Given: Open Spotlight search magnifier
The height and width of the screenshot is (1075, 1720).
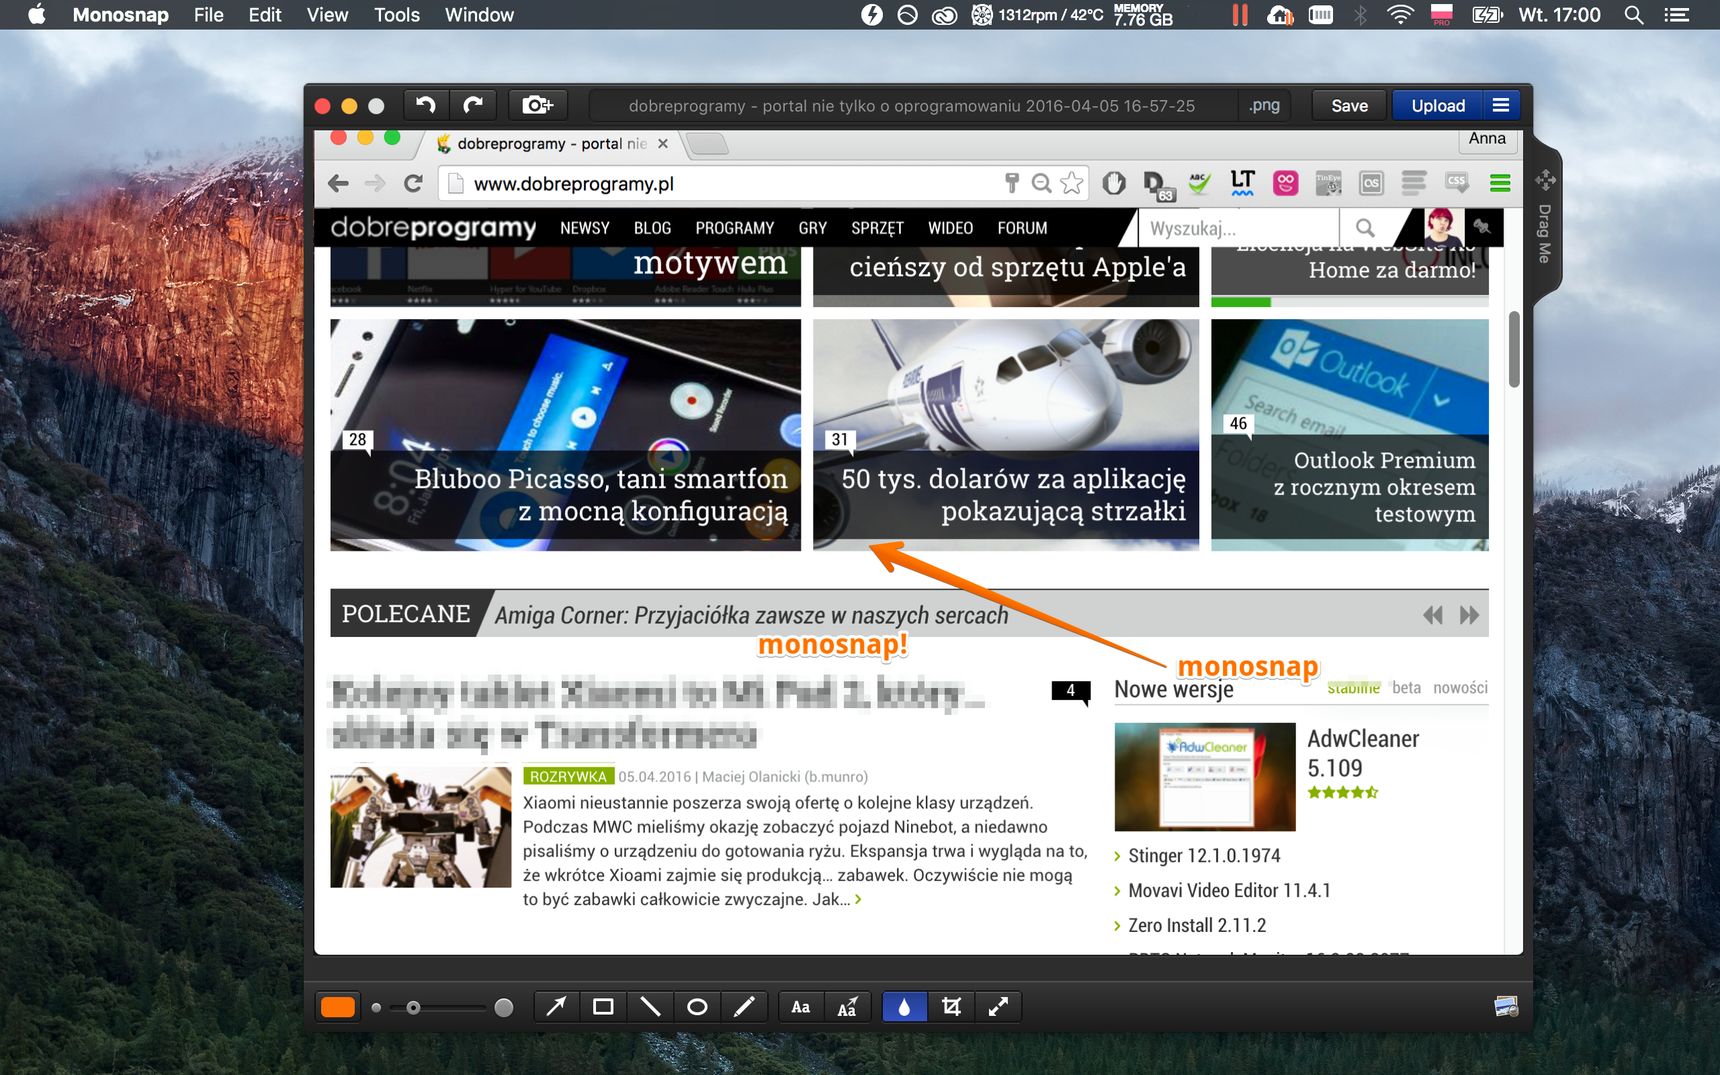Looking at the screenshot, I should pos(1633,15).
